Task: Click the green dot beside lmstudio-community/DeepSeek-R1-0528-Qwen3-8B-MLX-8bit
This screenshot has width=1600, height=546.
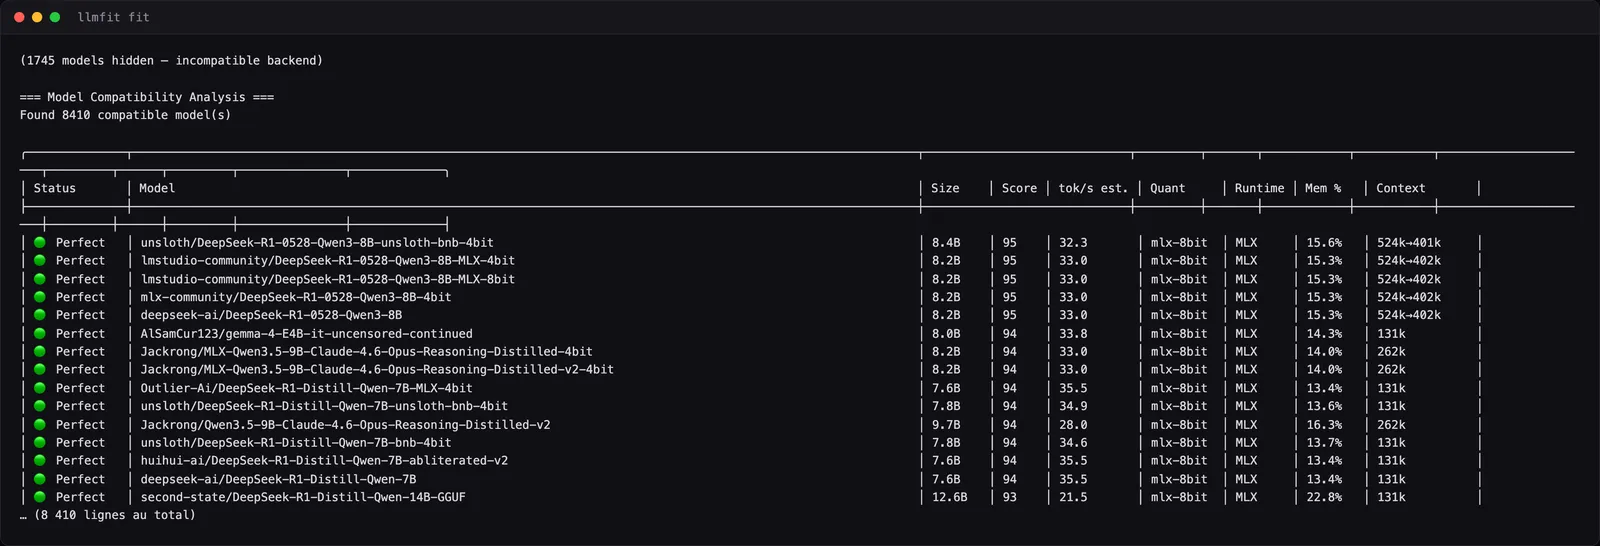Action: tap(40, 279)
